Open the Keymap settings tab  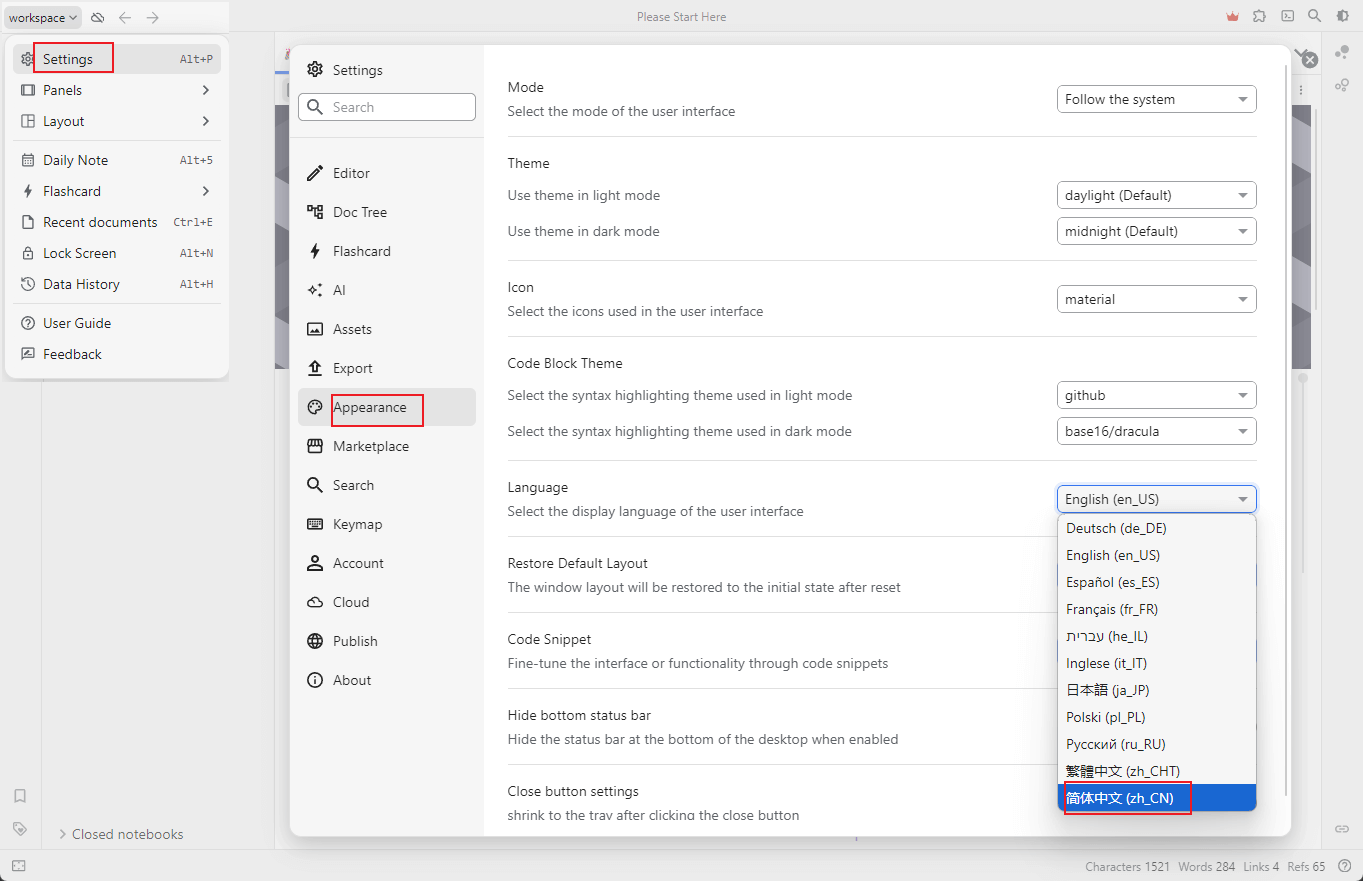coord(357,524)
